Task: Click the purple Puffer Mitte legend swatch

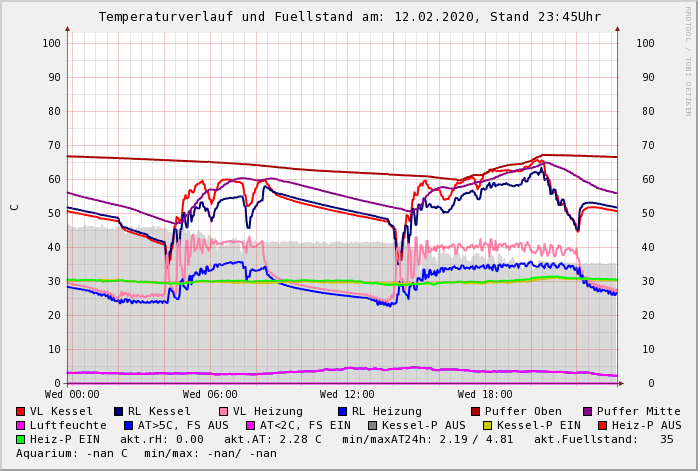Action: coord(587,411)
